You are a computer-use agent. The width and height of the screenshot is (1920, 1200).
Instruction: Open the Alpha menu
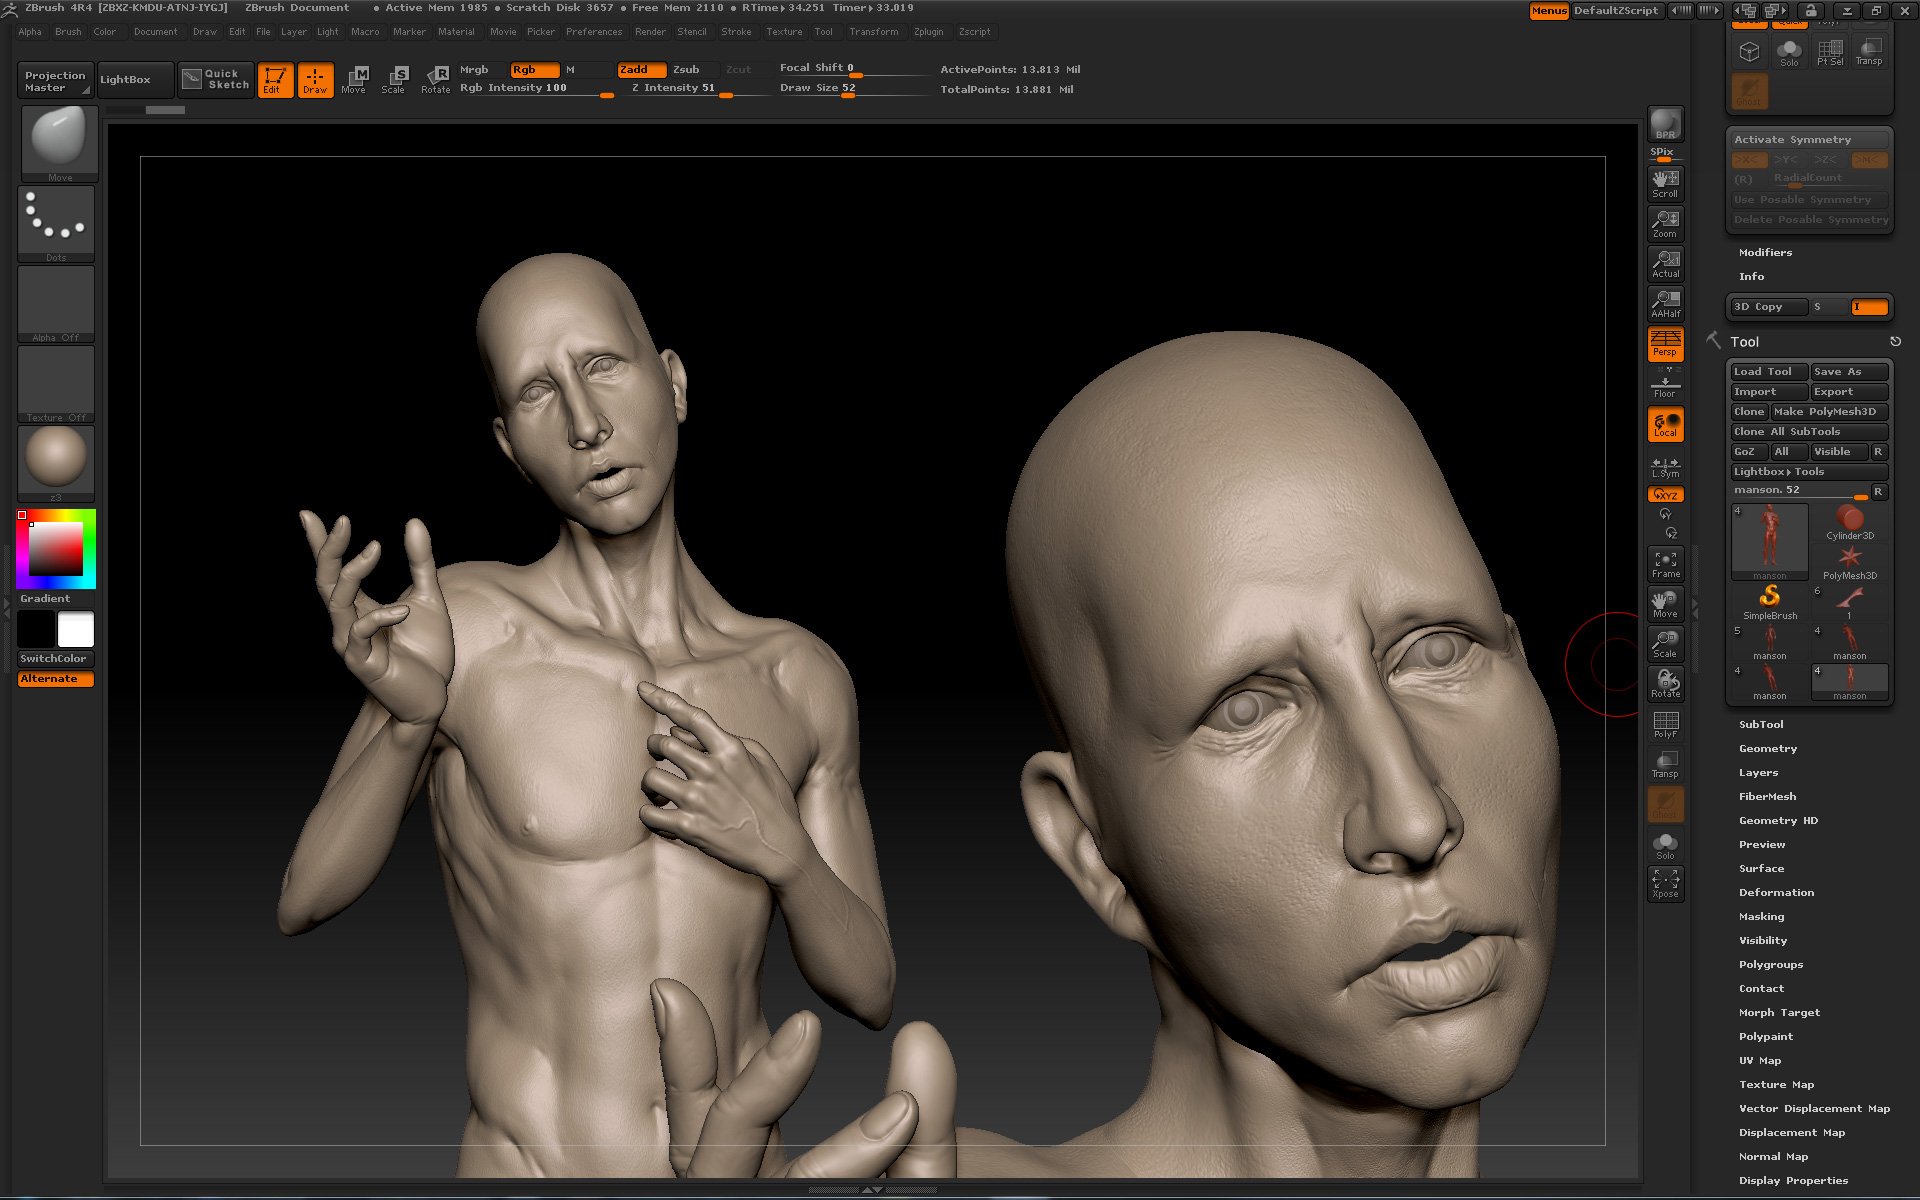(30, 32)
